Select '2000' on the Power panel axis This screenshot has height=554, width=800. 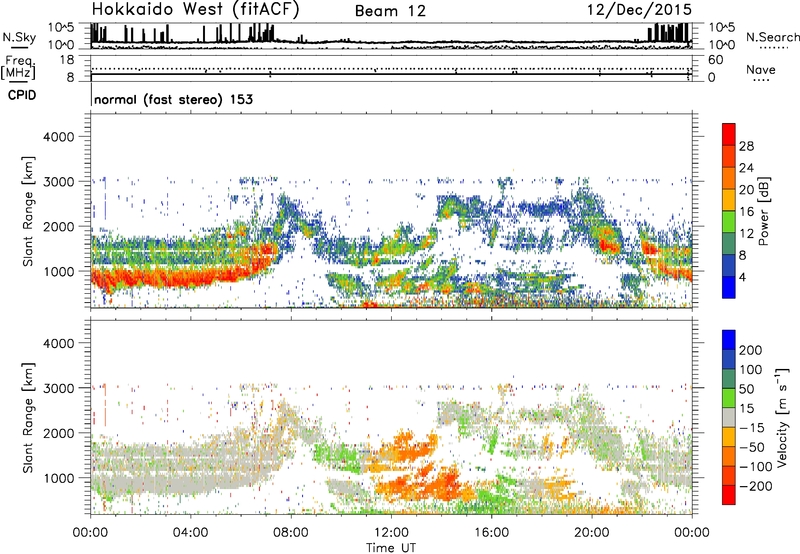click(x=58, y=226)
